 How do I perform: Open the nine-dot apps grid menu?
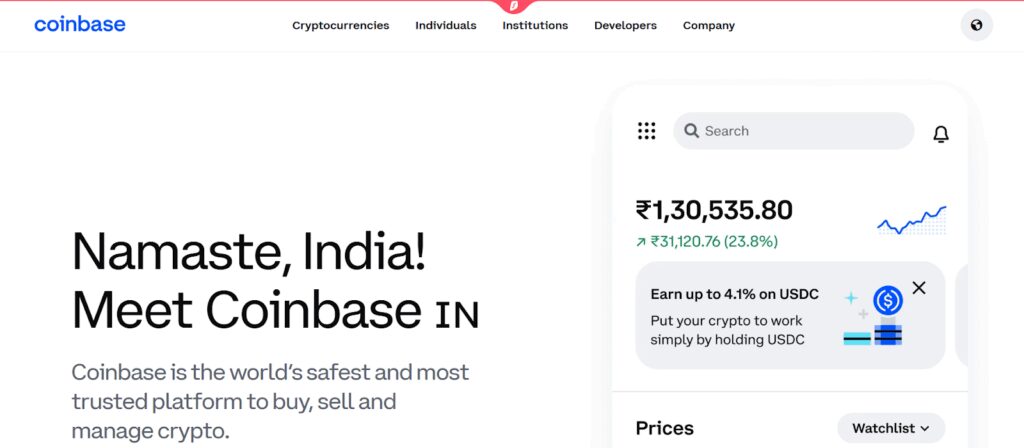[x=647, y=131]
